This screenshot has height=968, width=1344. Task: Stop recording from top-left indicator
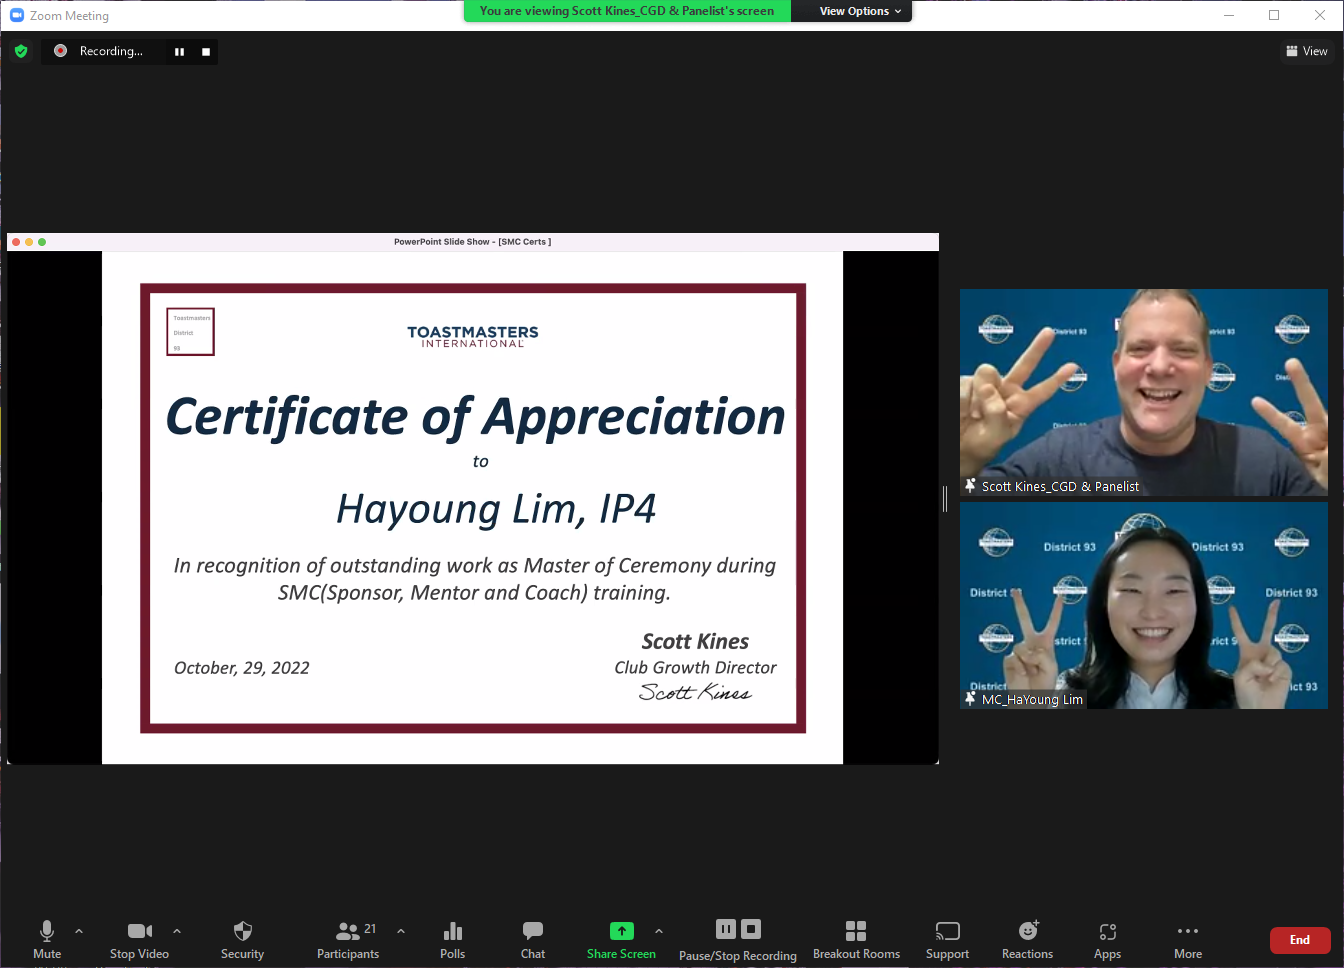tap(206, 52)
